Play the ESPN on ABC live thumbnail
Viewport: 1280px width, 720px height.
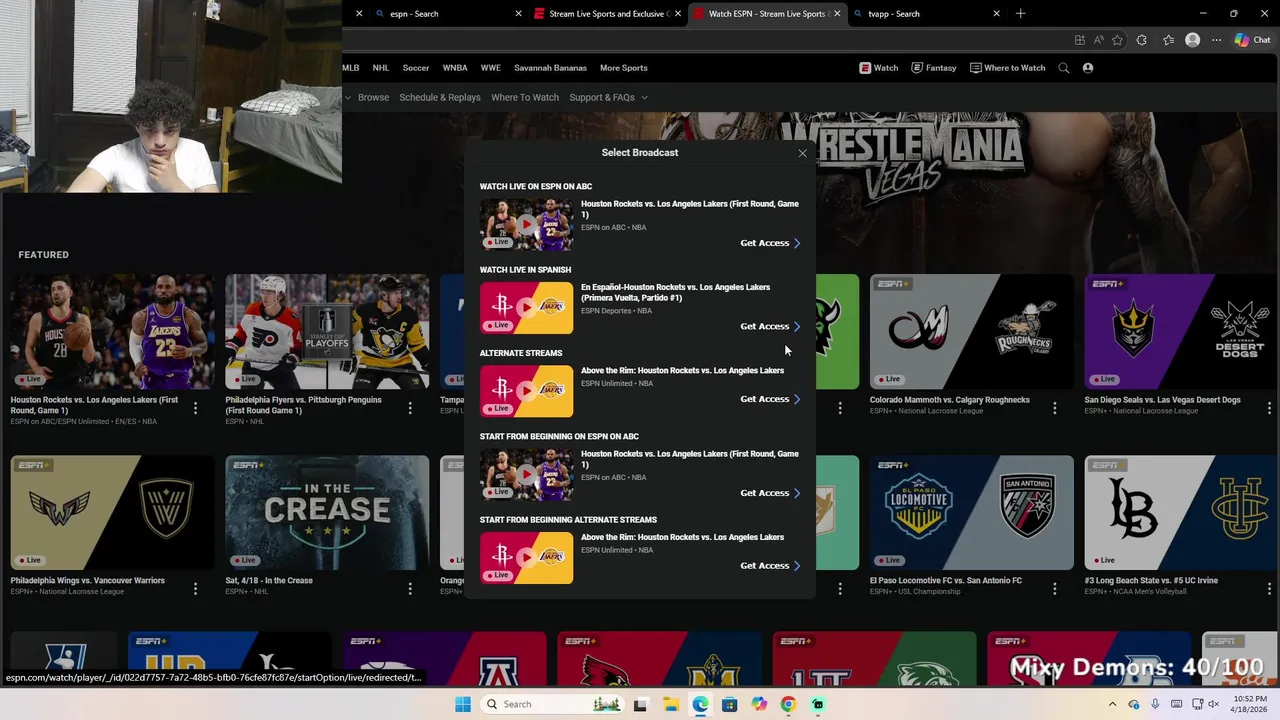[526, 224]
